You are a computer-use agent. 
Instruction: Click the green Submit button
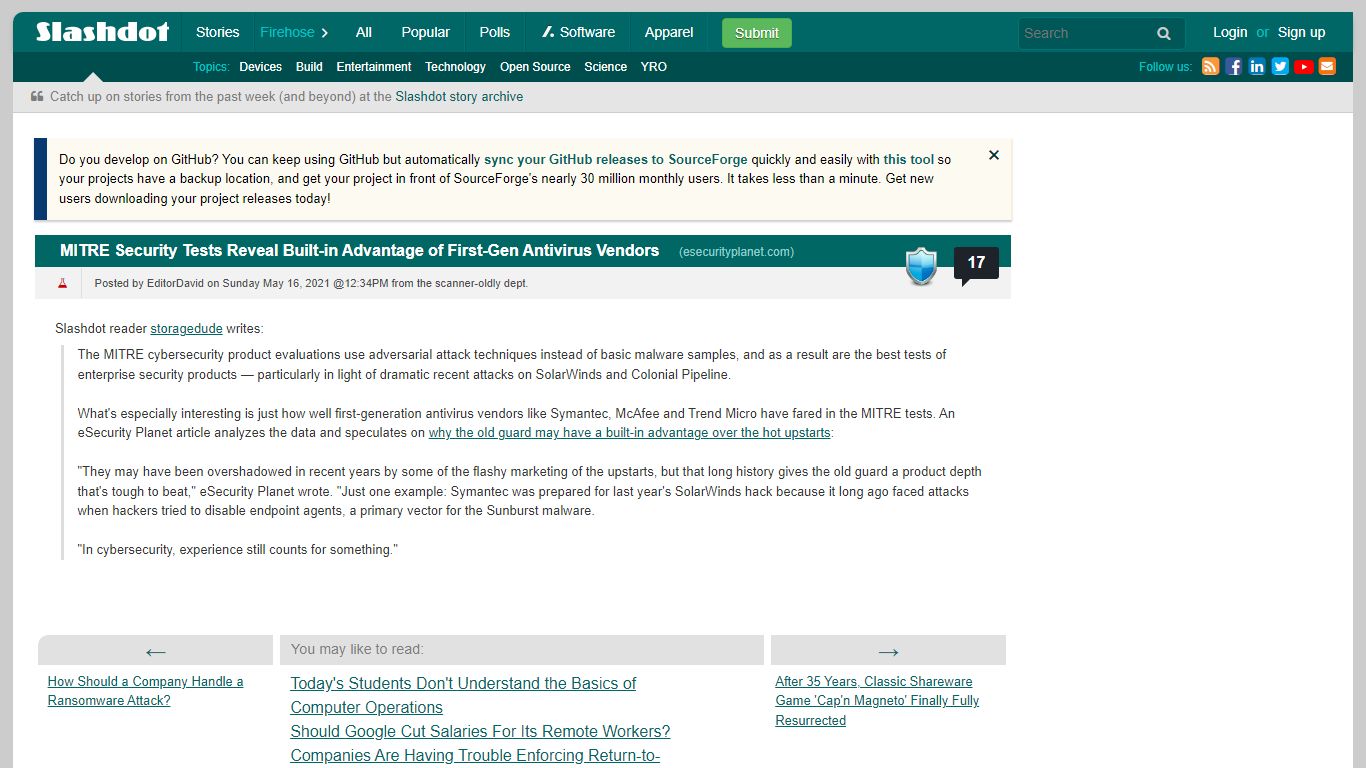(757, 33)
